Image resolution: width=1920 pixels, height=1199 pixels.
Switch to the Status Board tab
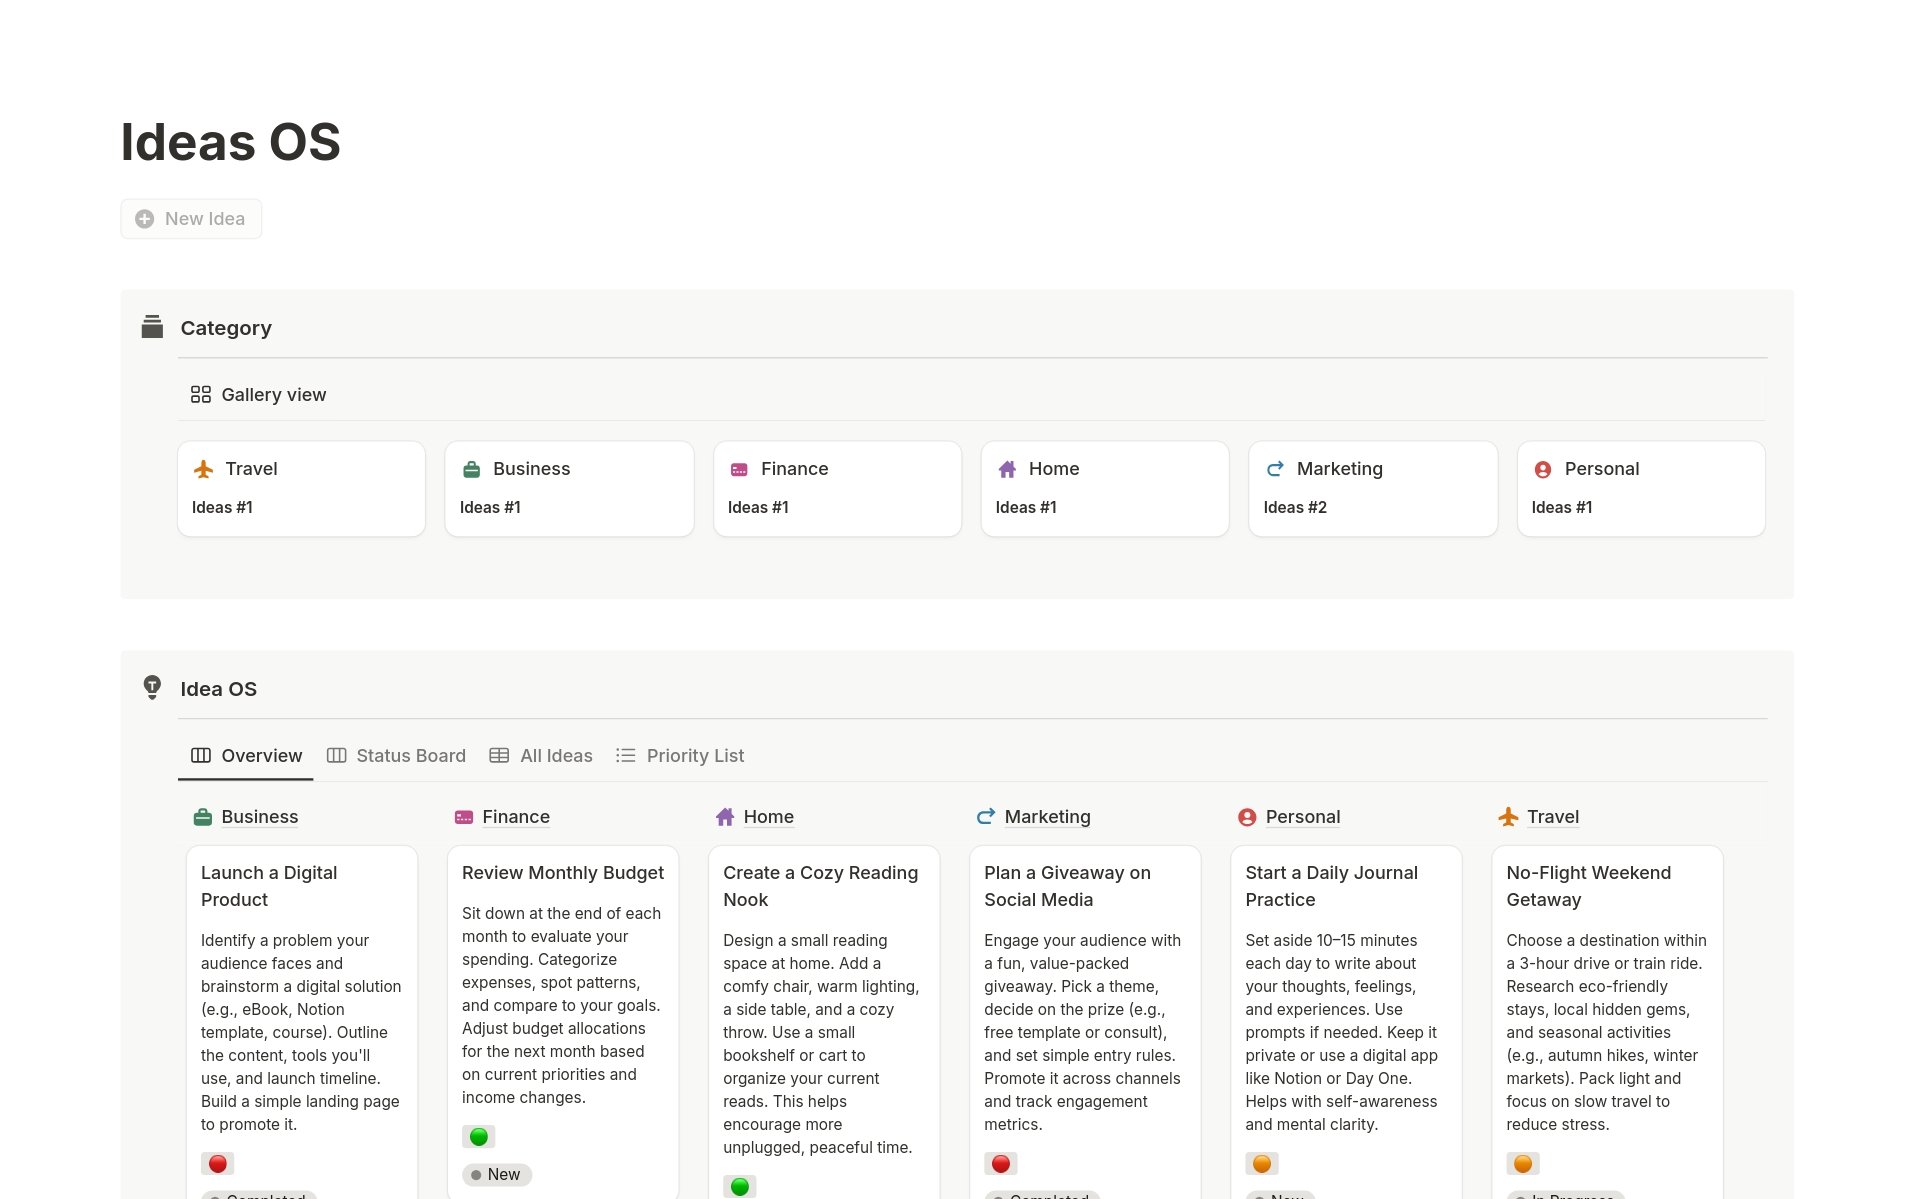(x=397, y=756)
